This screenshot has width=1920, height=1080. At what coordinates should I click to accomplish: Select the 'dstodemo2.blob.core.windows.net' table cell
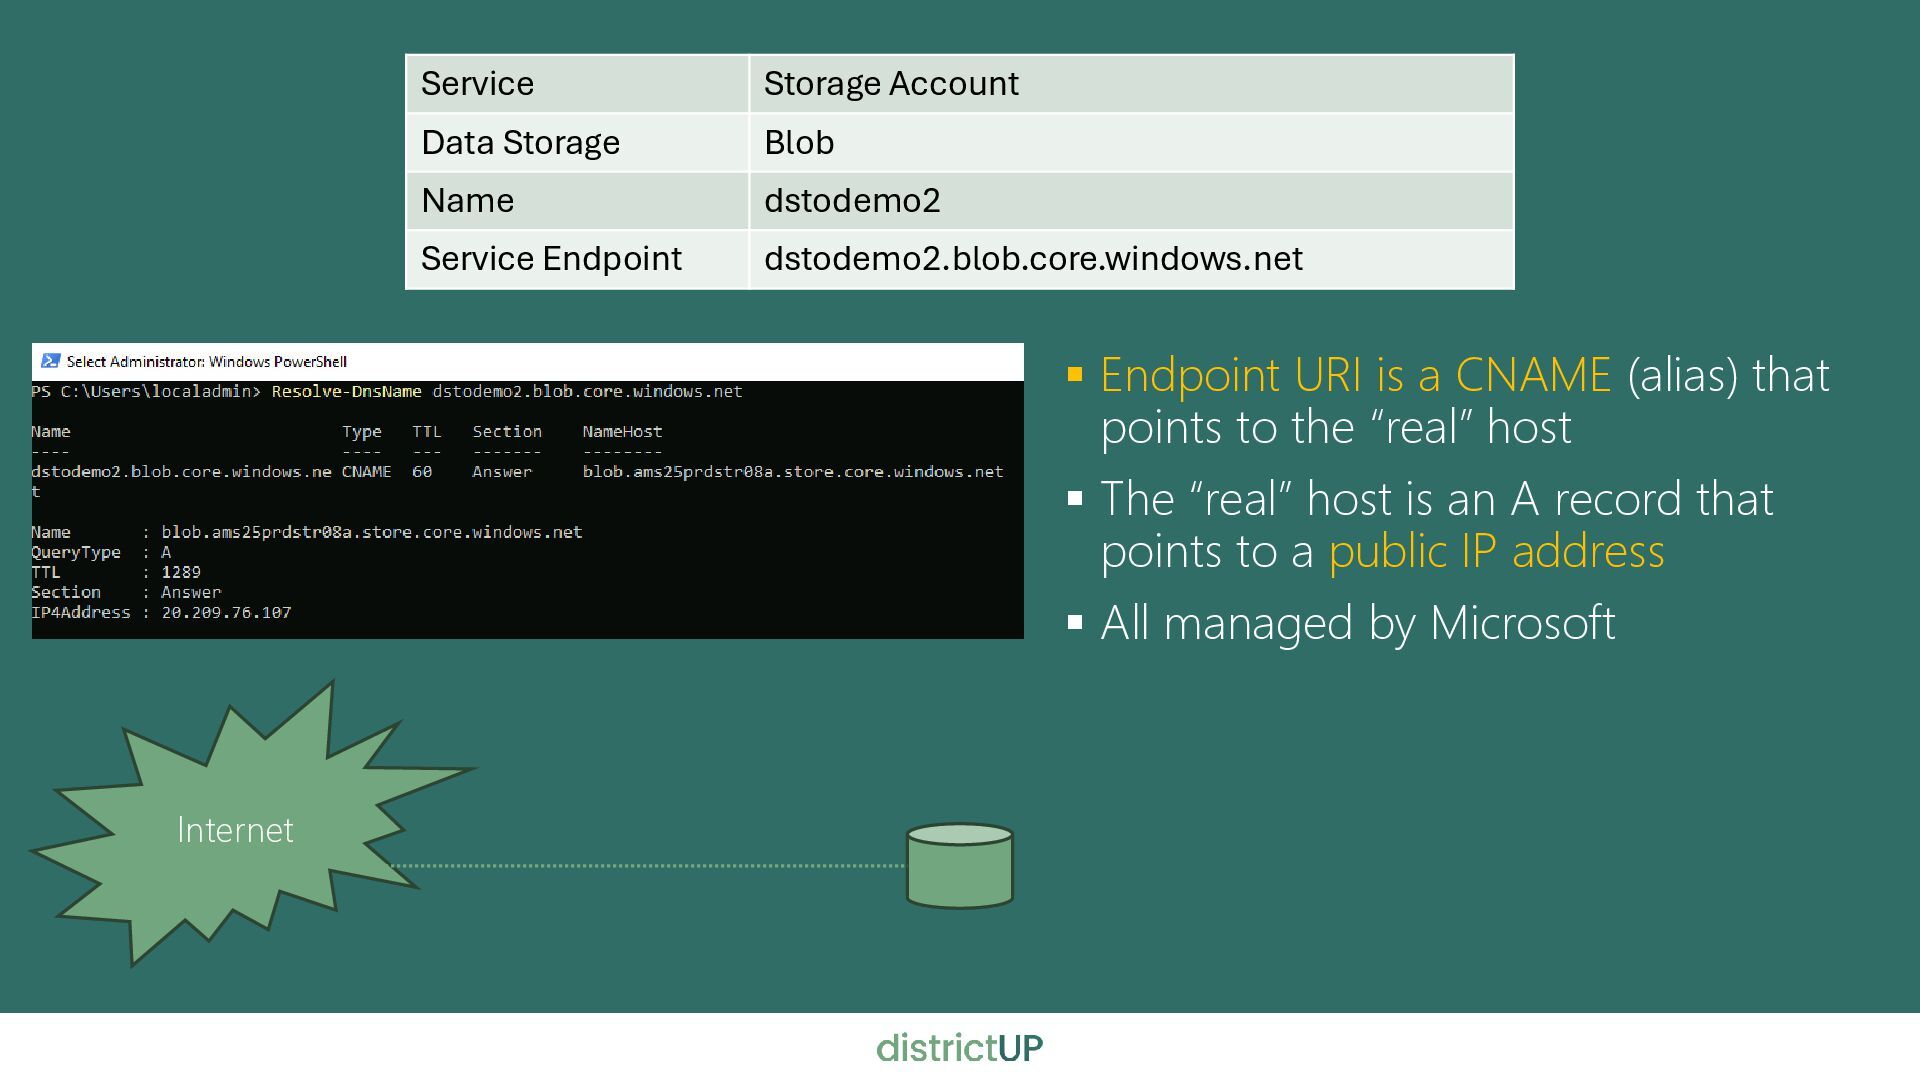[x=1131, y=259]
